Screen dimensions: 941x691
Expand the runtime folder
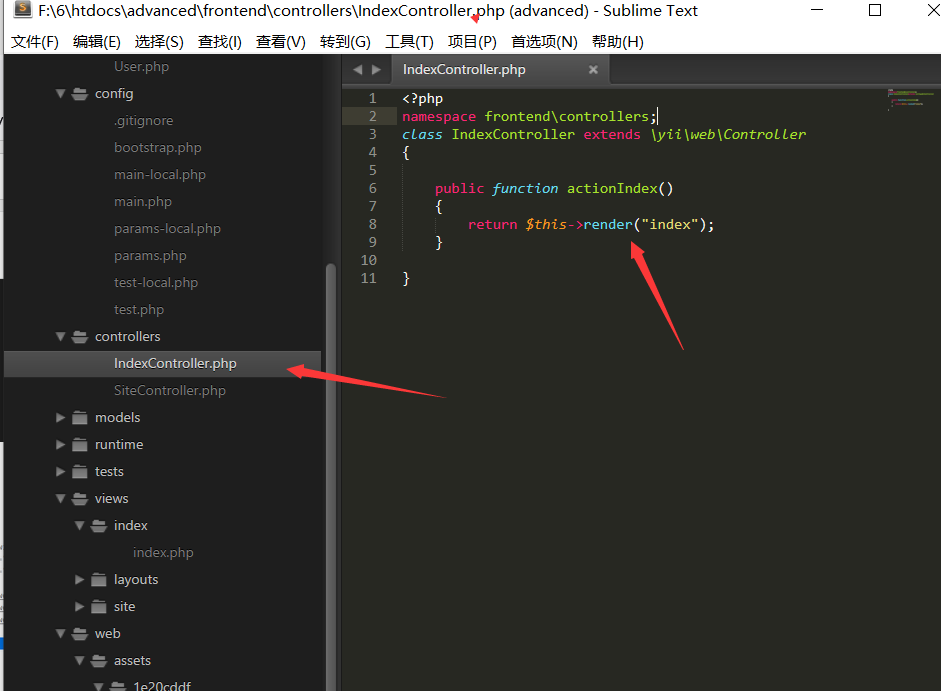(x=61, y=445)
